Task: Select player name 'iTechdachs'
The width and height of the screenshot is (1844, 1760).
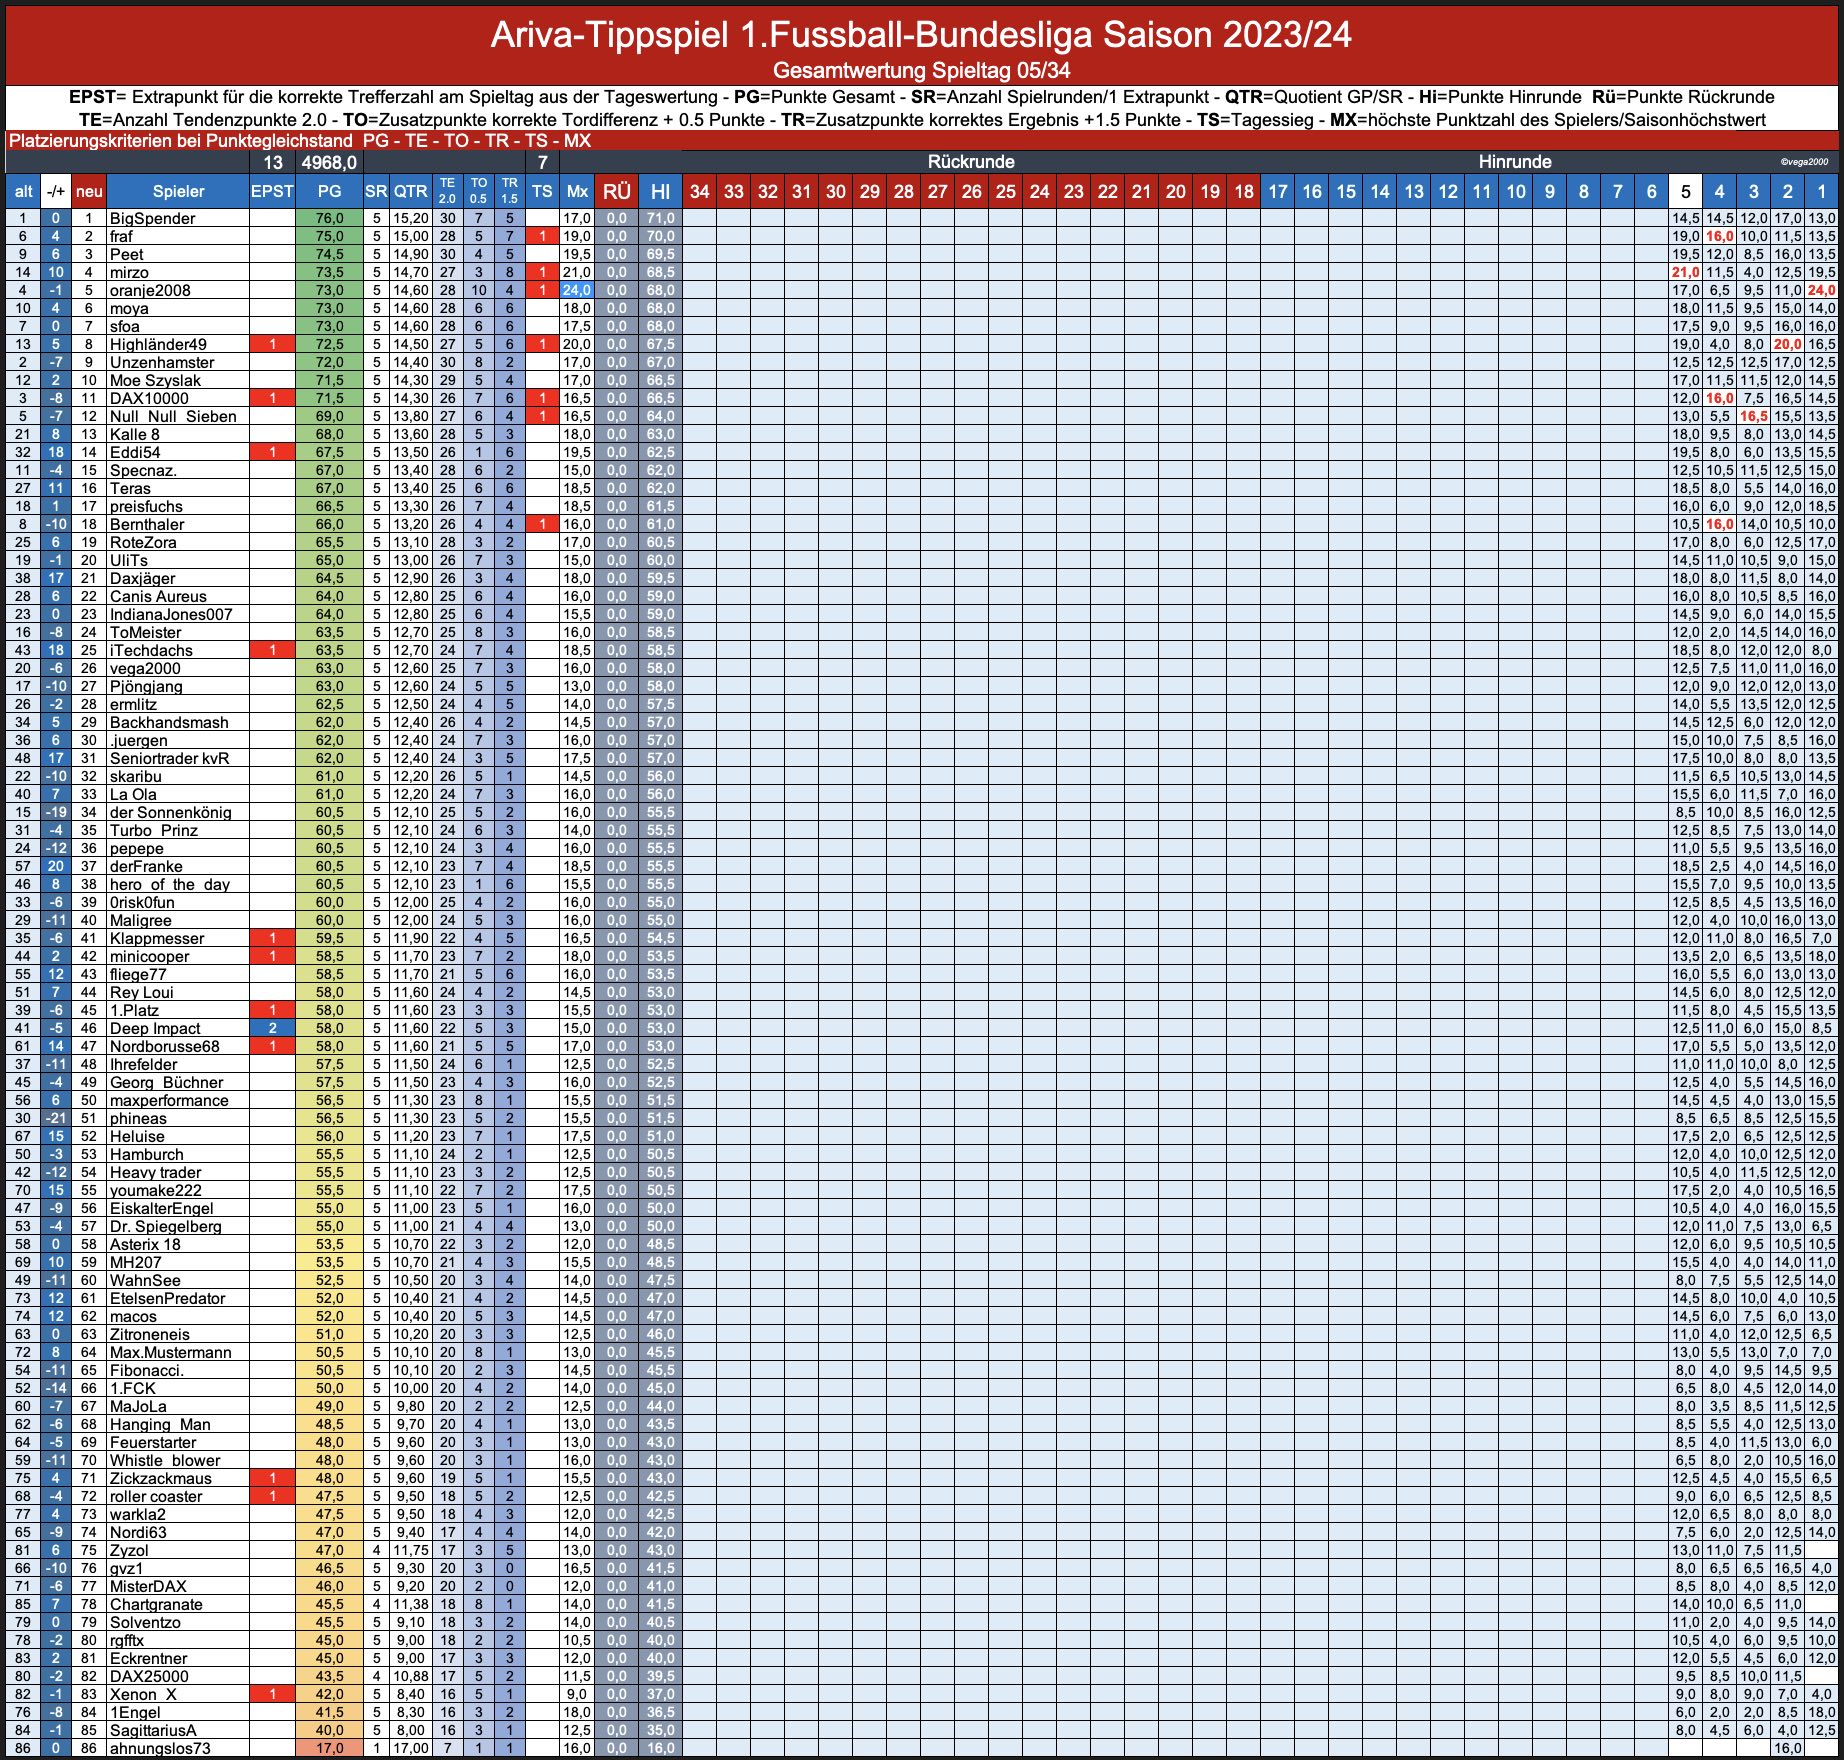Action: 151,650
